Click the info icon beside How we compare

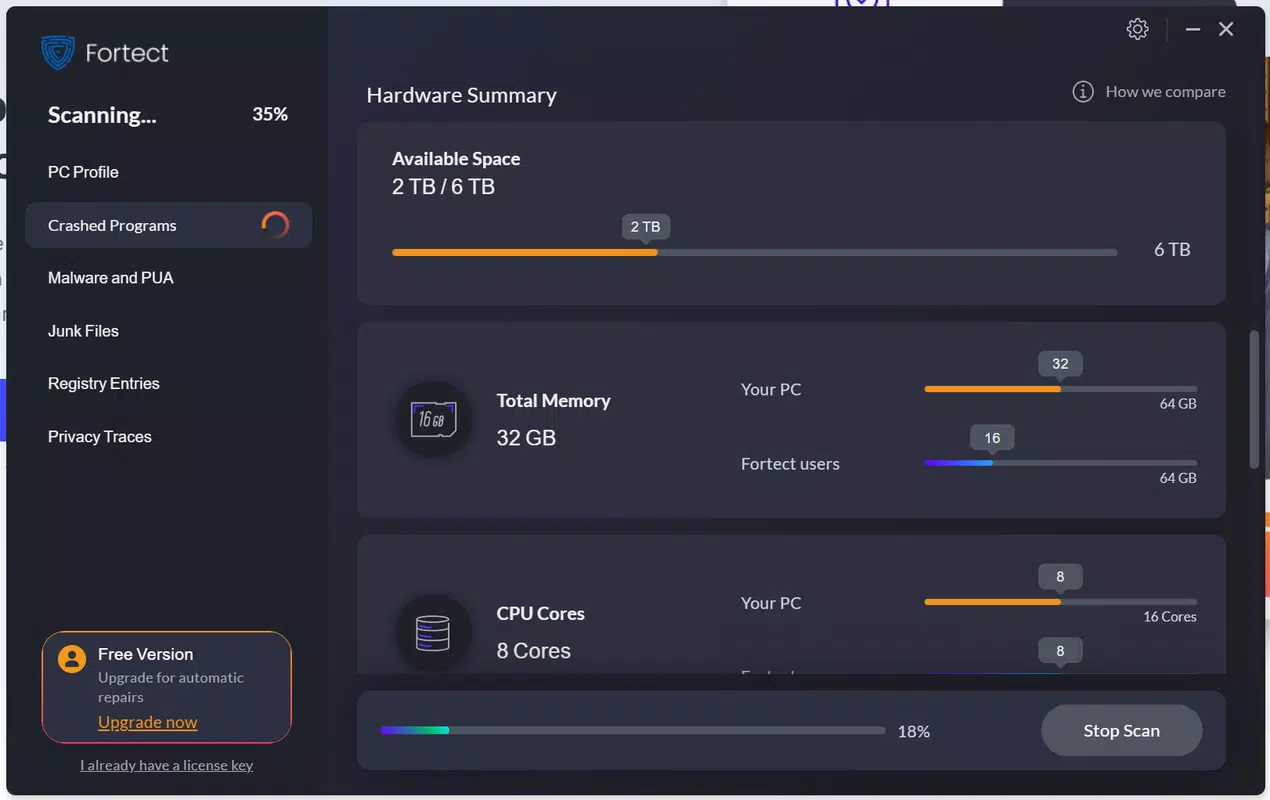tap(1083, 92)
